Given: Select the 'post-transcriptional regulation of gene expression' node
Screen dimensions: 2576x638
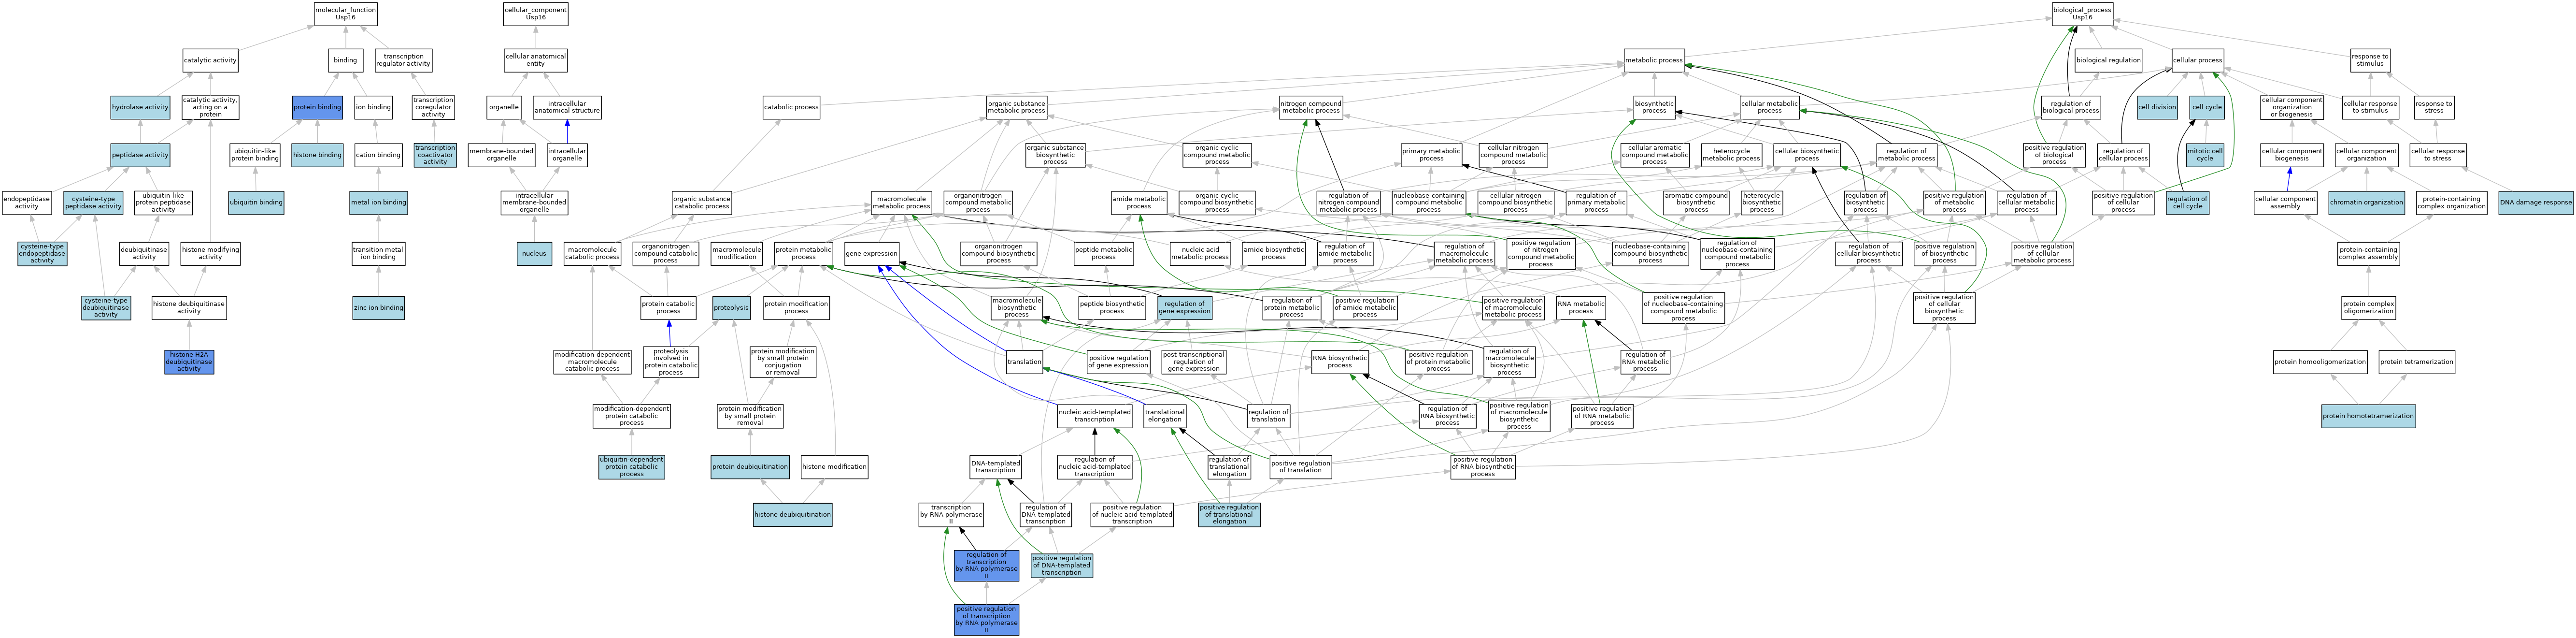Looking at the screenshot, I should [1194, 362].
